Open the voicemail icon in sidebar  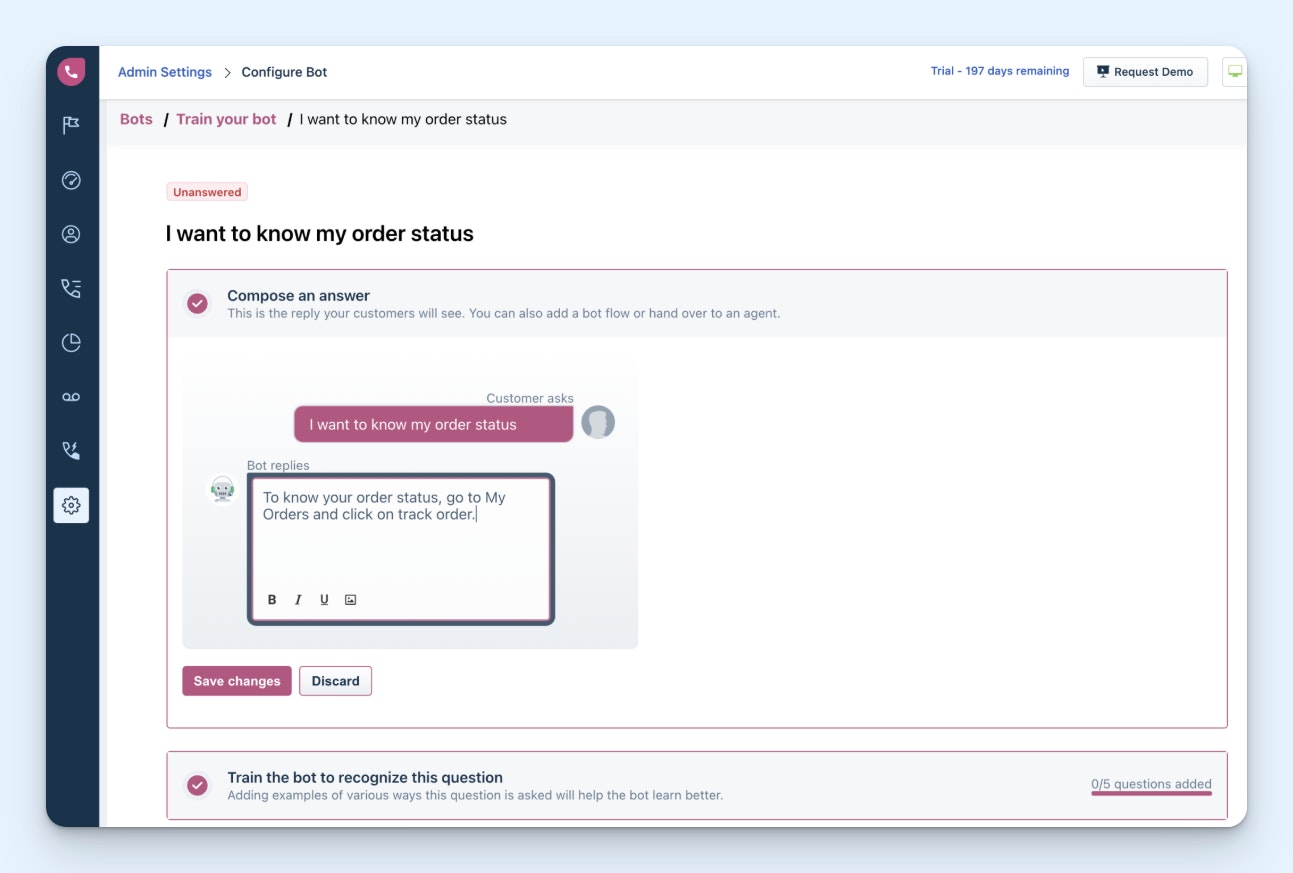point(71,397)
